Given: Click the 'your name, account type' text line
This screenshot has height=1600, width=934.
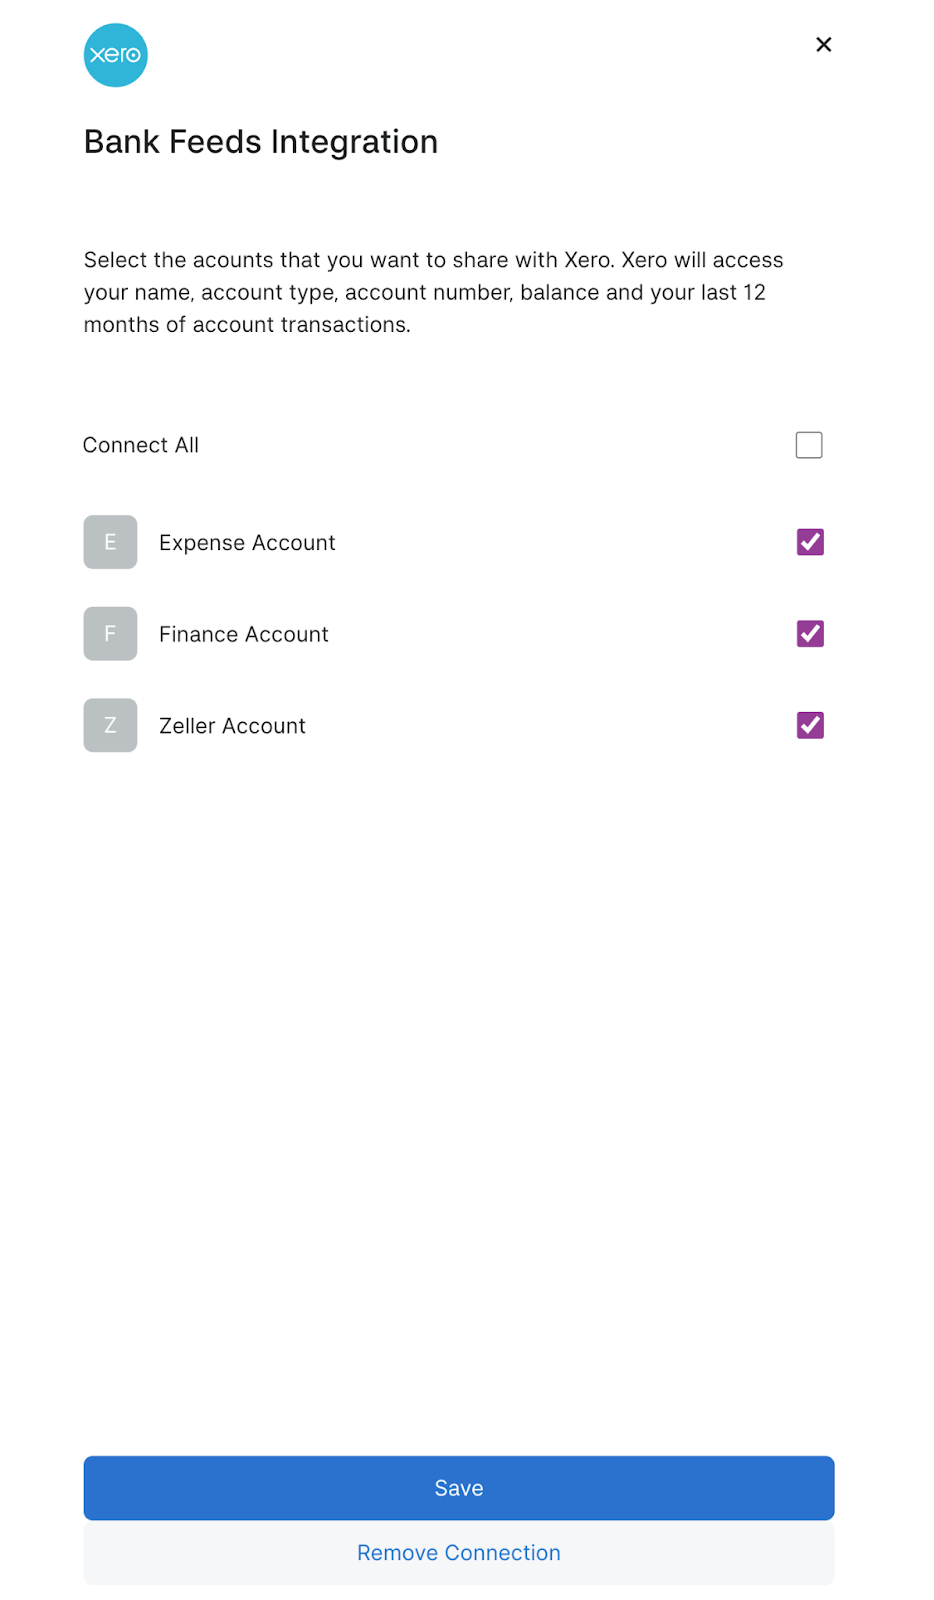Looking at the screenshot, I should pos(424,293).
